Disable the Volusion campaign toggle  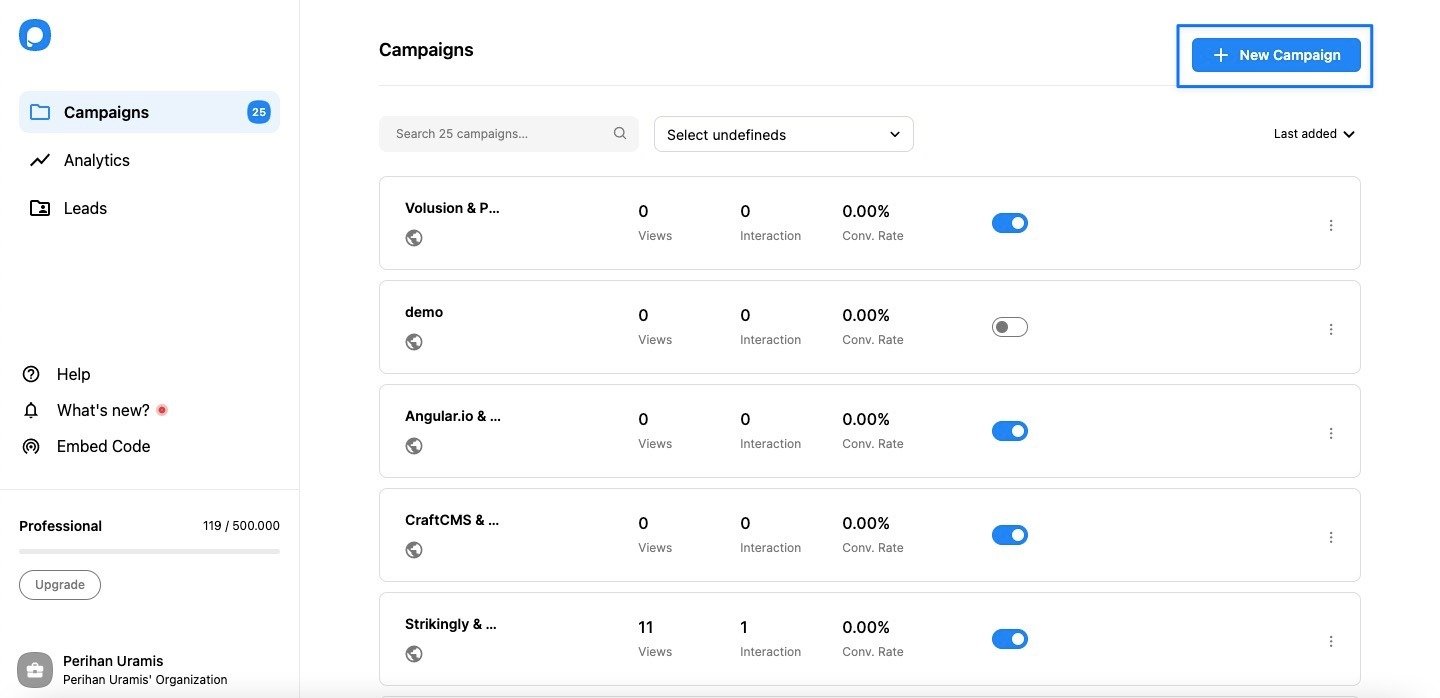coord(1010,223)
